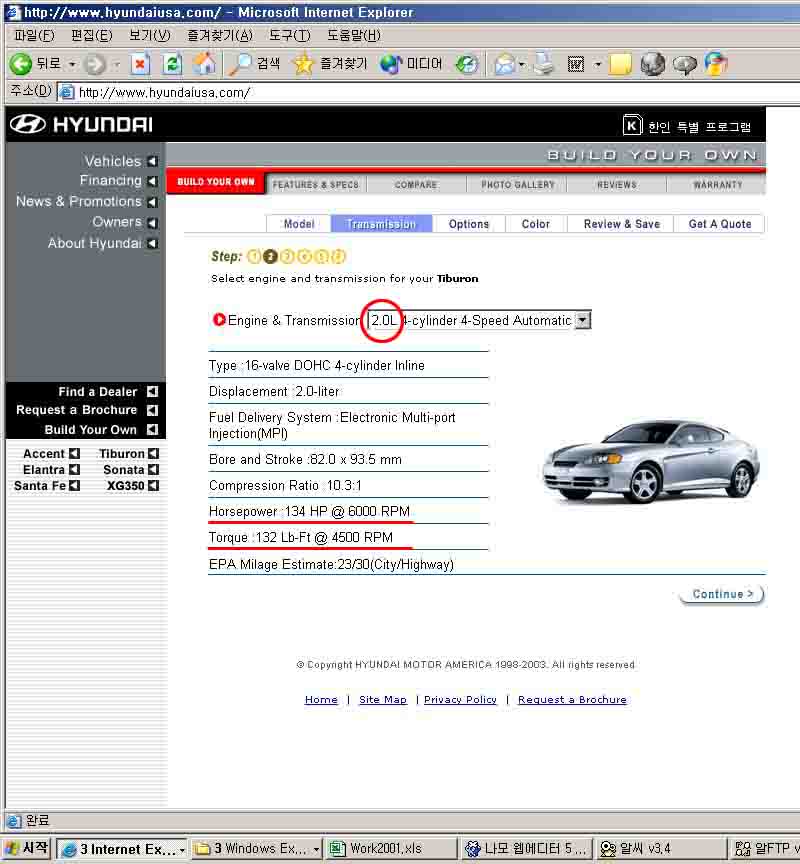Open the 파일(F) menu
800x864 pixels.
coord(34,36)
